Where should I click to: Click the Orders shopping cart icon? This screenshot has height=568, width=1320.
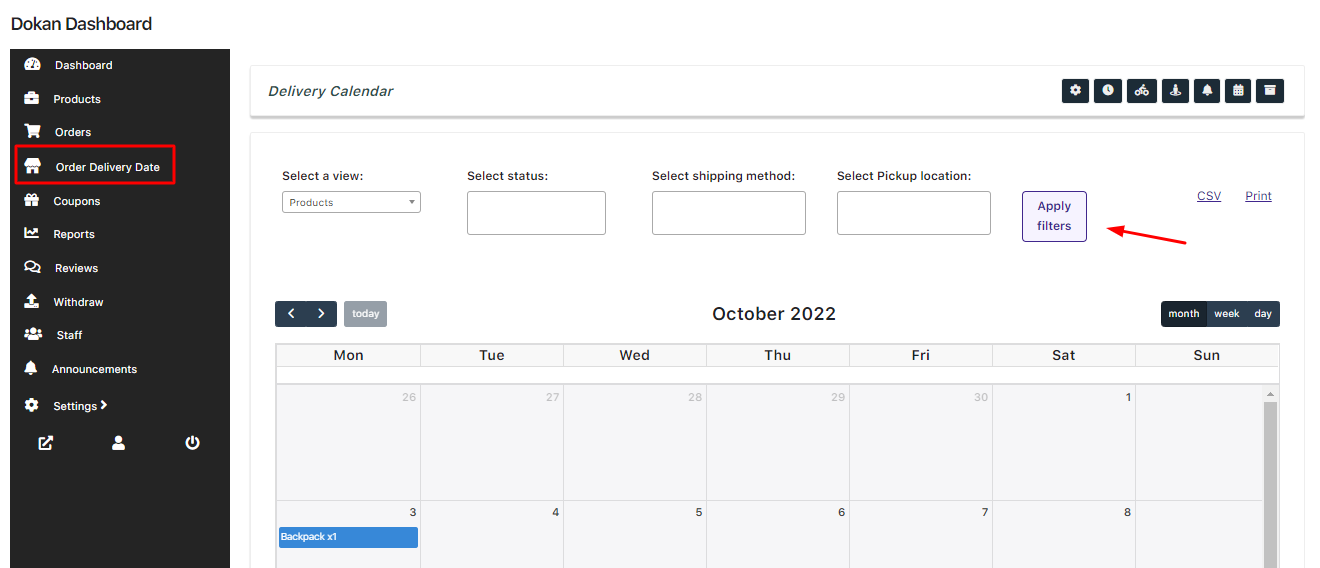[32, 132]
